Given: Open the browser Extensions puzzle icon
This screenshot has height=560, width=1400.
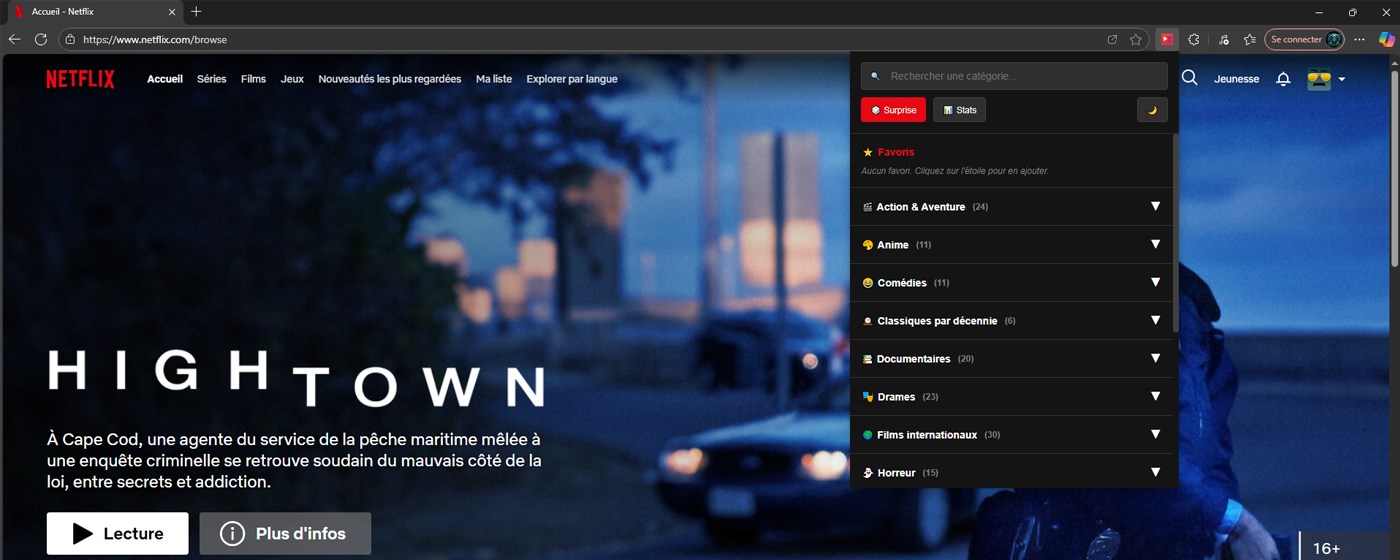Looking at the screenshot, I should 1194,39.
